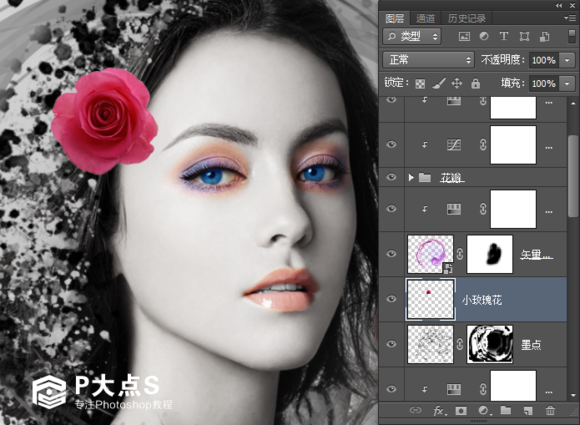Collapse panel using double-arrow icon
The width and height of the screenshot is (580, 425).
tap(559, 5)
